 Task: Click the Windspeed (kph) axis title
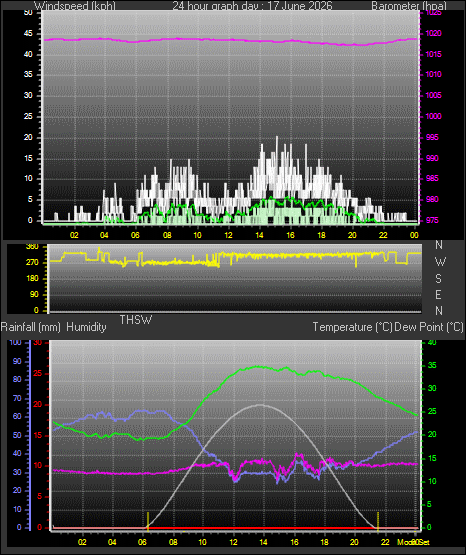75,6
